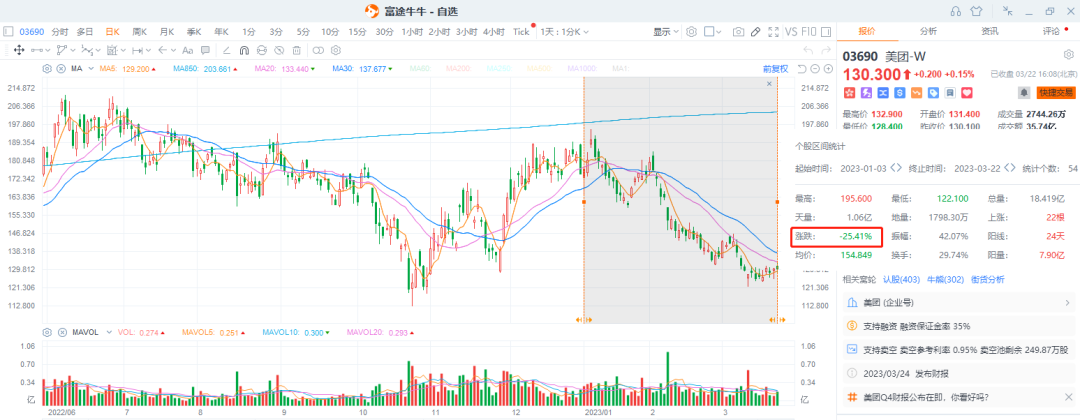This screenshot has height=420, width=1080.
Task: Click the stock code 03690 in toolbar
Action: [x=32, y=32]
